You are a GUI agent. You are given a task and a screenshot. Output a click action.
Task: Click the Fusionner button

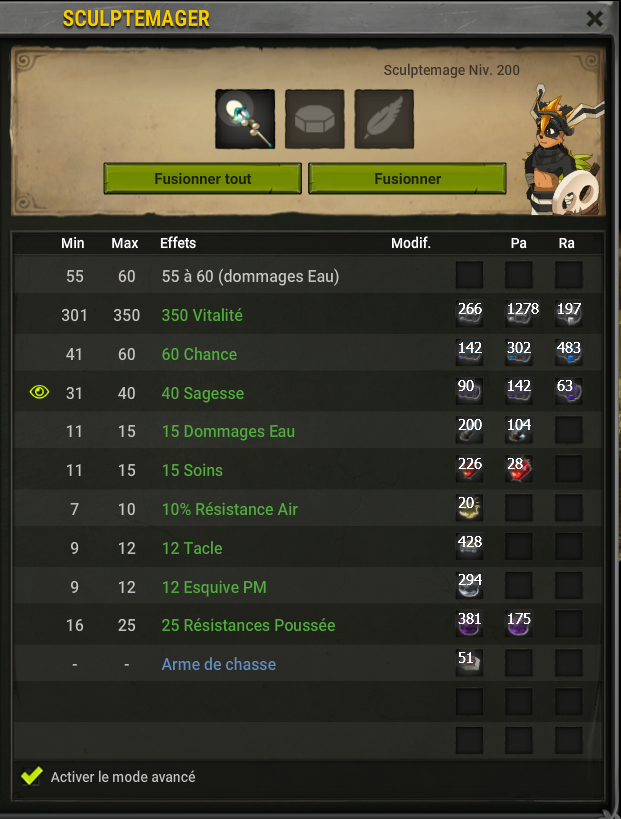coord(407,179)
